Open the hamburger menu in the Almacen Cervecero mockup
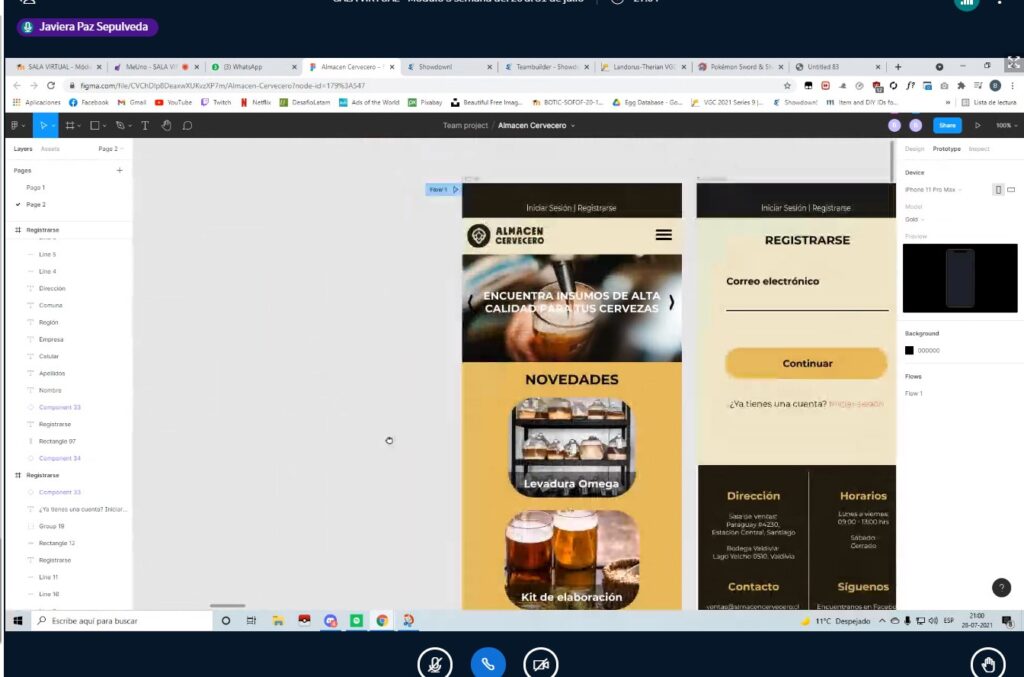The width and height of the screenshot is (1024, 677). [x=664, y=234]
